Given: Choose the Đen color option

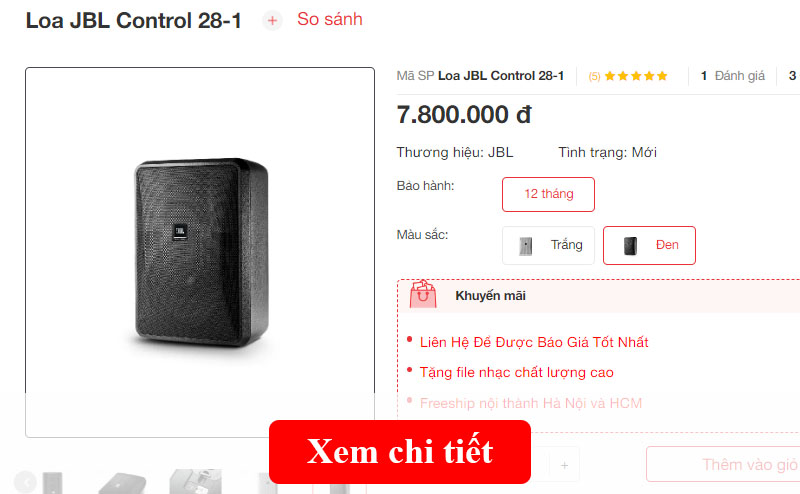Looking at the screenshot, I should pos(649,245).
